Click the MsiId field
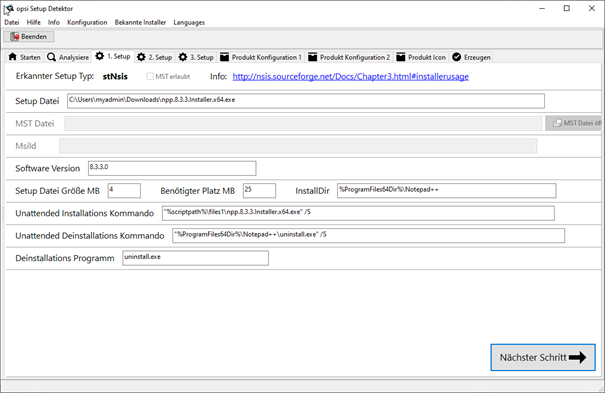Screen dimensions: 605x393 [x=298, y=146]
